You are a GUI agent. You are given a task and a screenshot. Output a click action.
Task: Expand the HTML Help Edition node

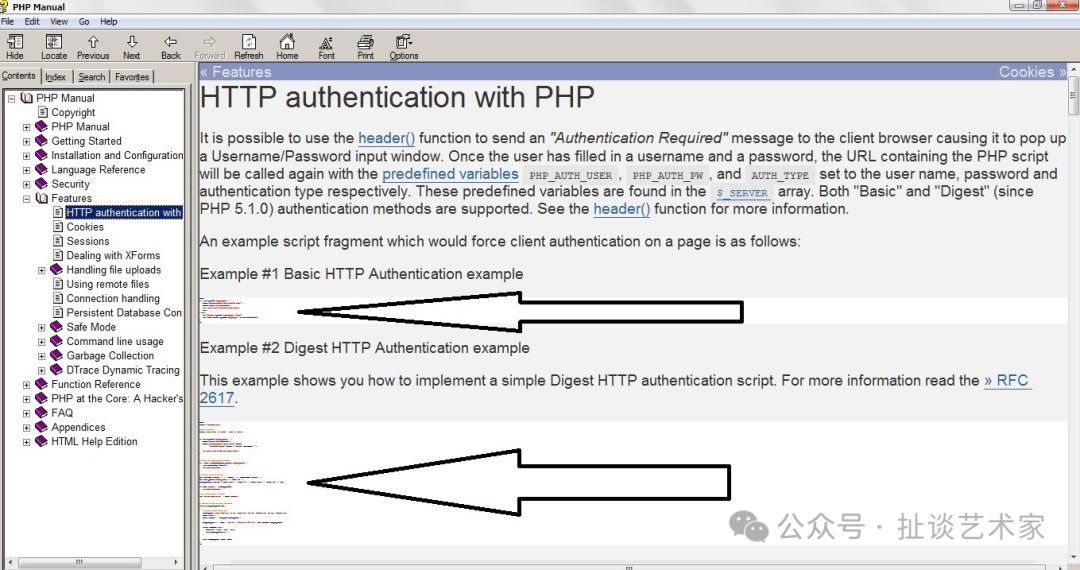click(x=26, y=442)
